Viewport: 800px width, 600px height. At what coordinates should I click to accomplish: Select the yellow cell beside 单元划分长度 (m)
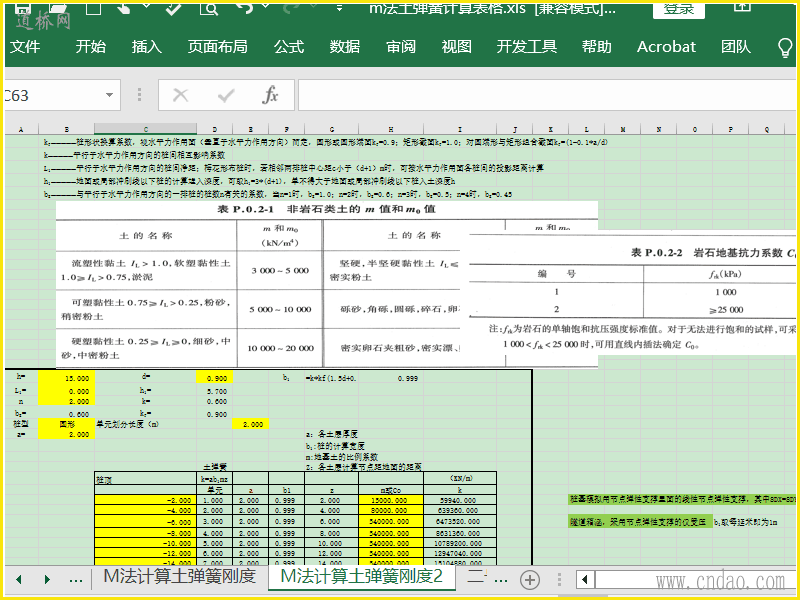[250, 424]
